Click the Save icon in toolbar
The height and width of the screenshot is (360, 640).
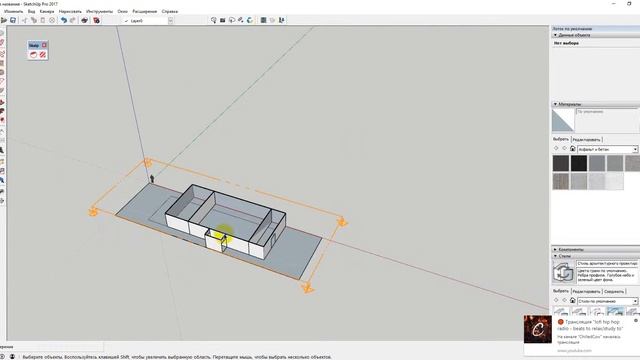[13, 20]
